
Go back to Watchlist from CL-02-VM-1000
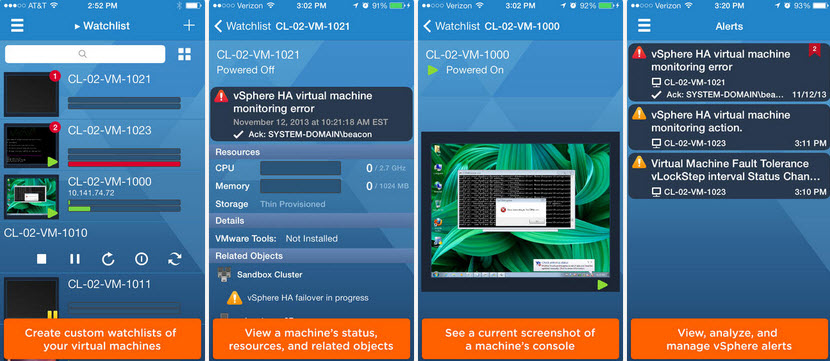click(452, 26)
